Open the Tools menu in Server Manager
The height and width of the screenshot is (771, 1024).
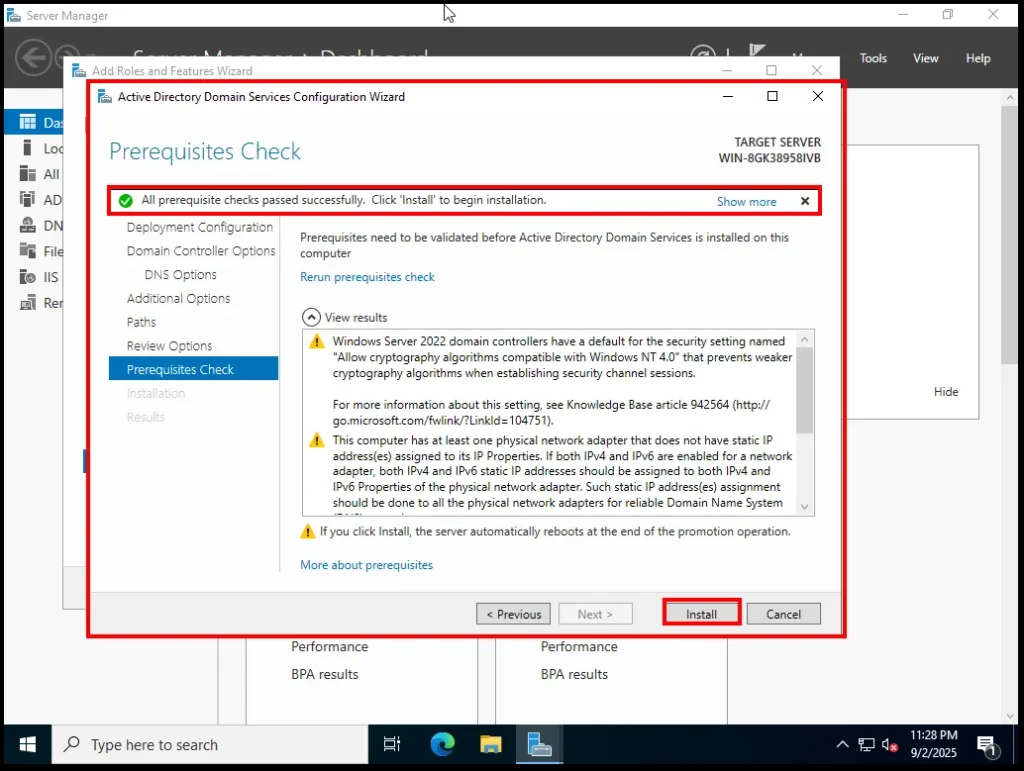tap(873, 58)
